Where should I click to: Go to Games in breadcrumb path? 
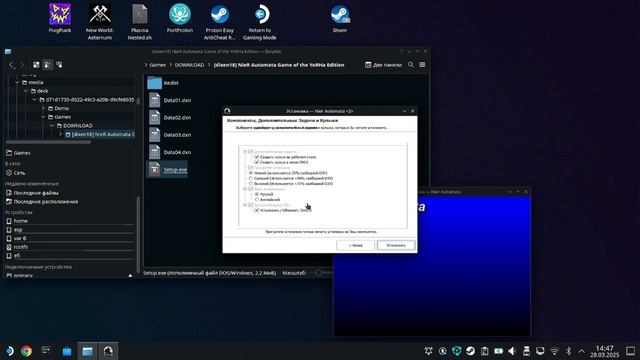[x=157, y=65]
